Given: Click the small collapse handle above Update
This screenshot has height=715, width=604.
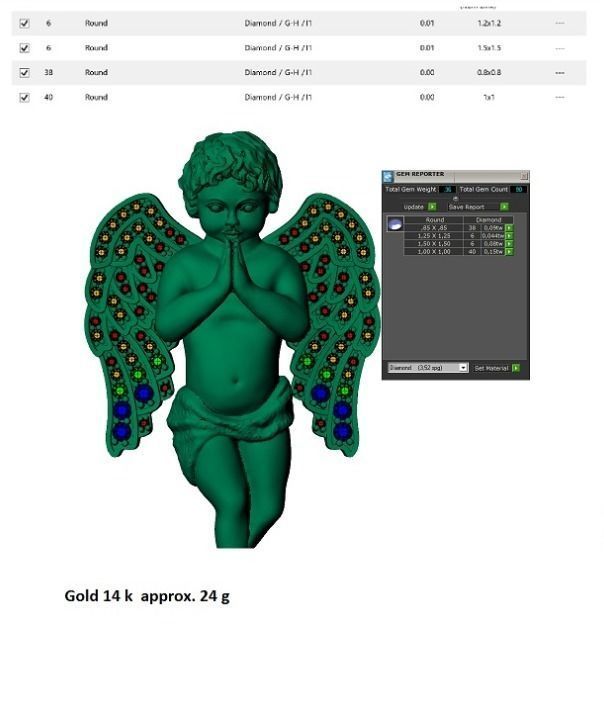Looking at the screenshot, I should coord(455,199).
